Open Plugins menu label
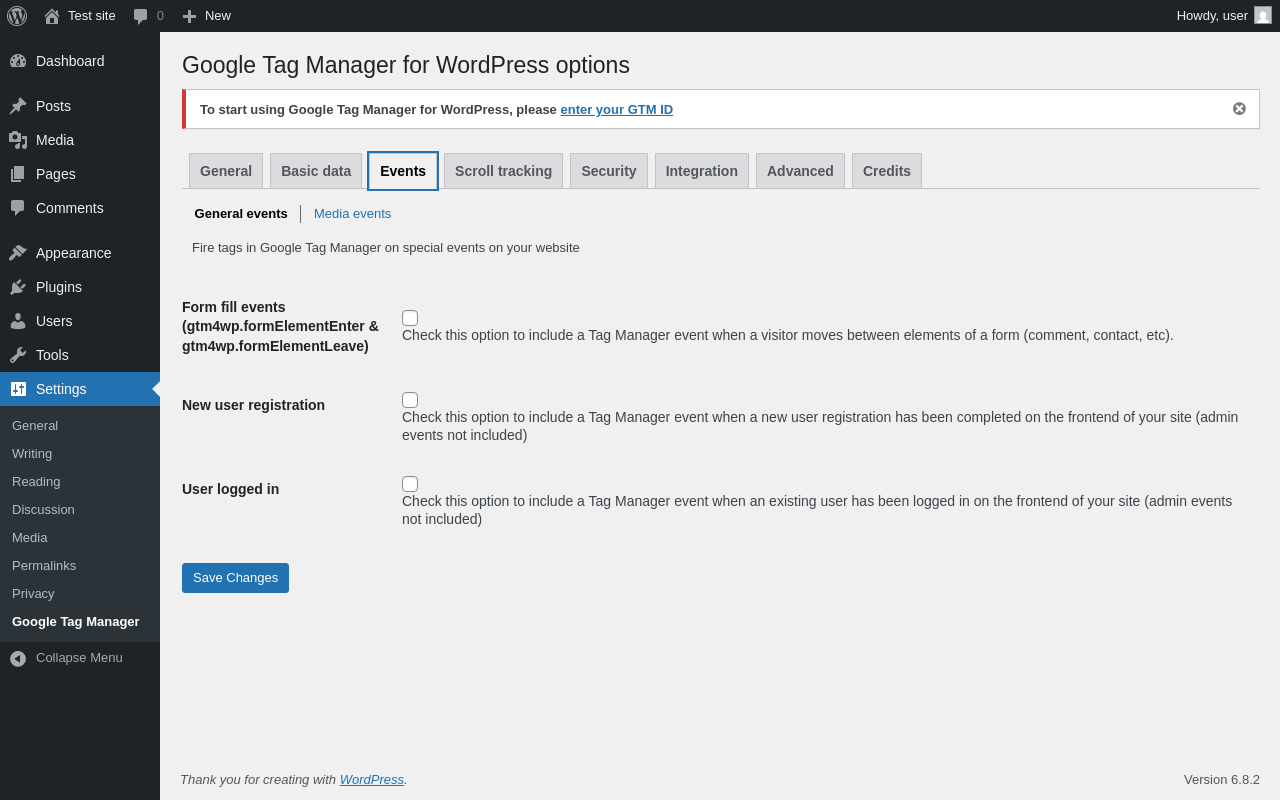Viewport: 1280px width, 800px height. coord(59,287)
